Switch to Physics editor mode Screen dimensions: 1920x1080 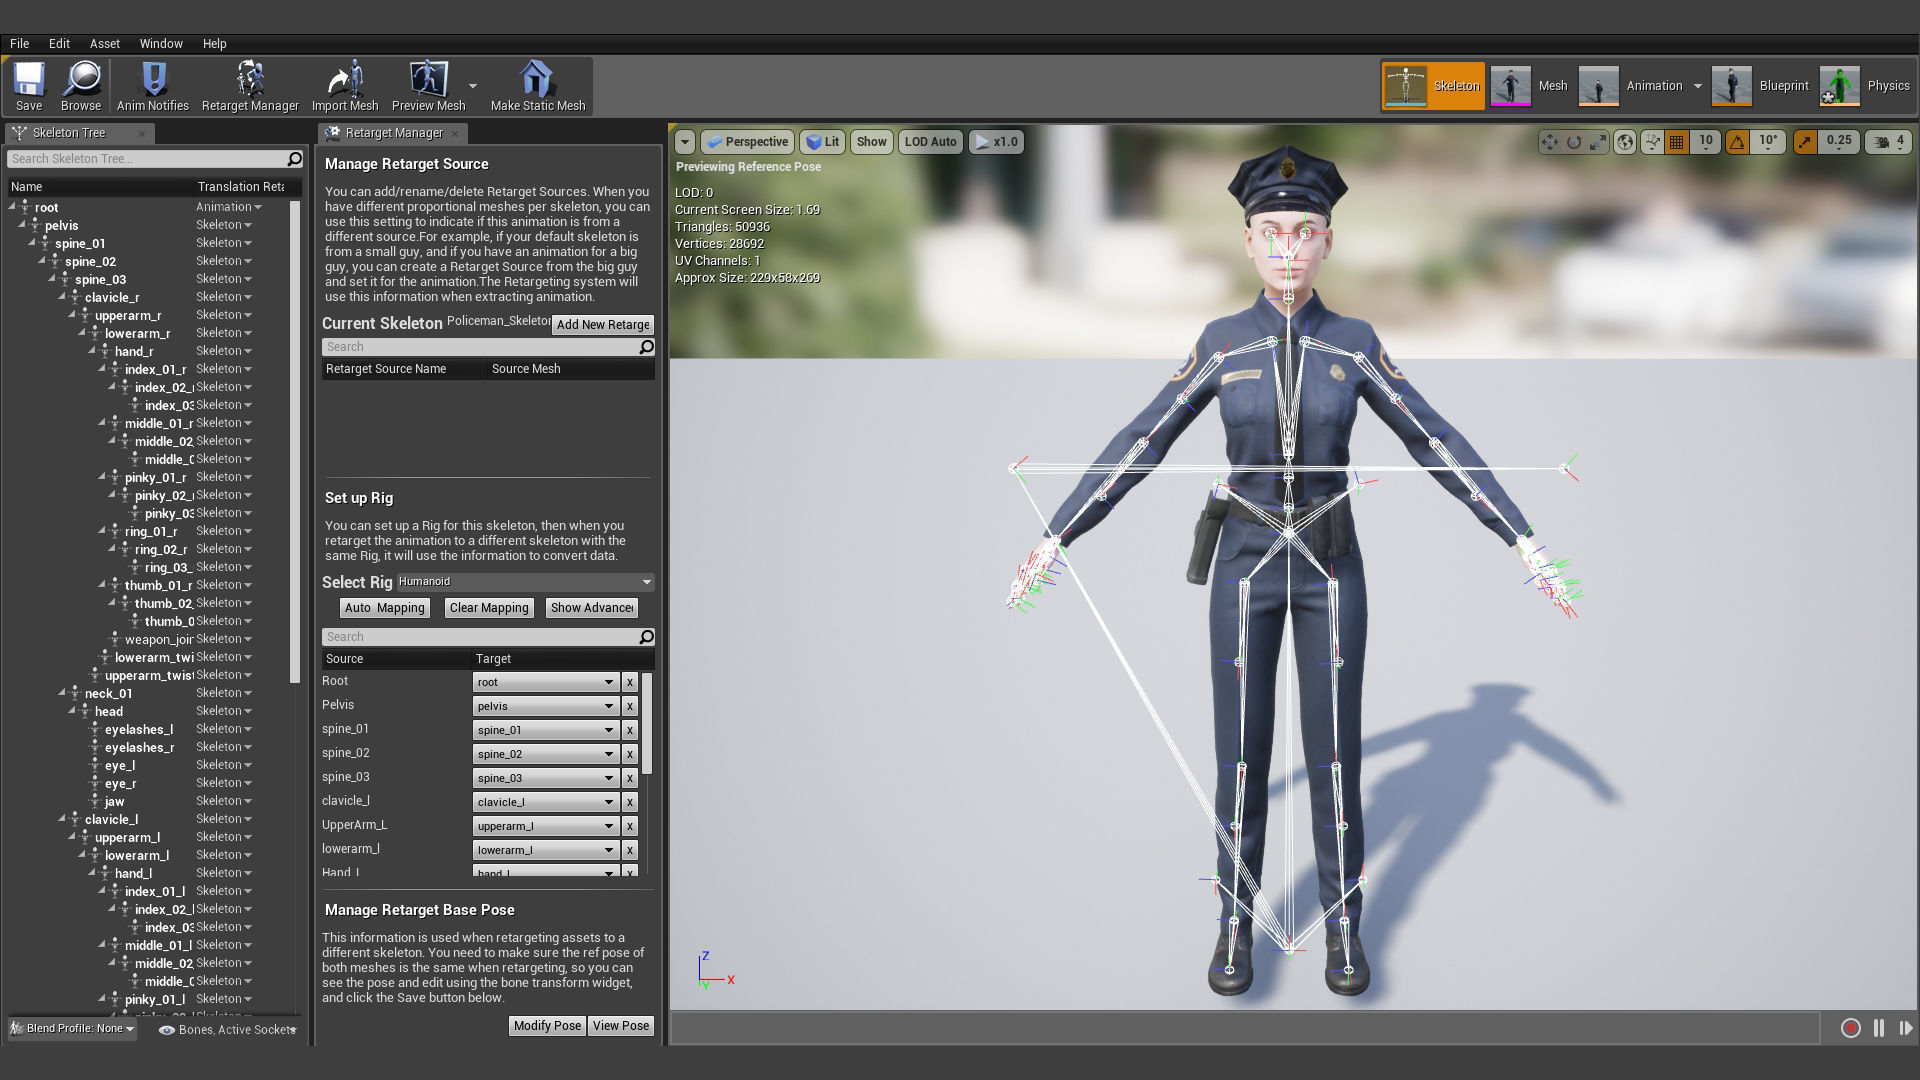1865,86
